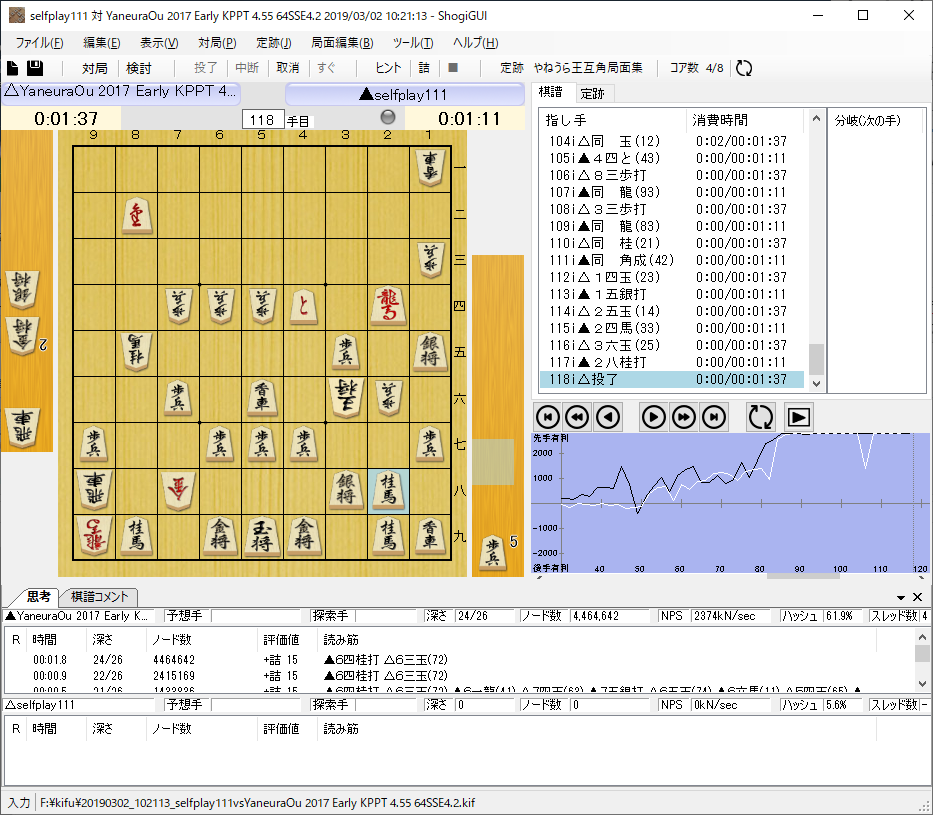Click the すぐ toolbar button

click(x=326, y=68)
